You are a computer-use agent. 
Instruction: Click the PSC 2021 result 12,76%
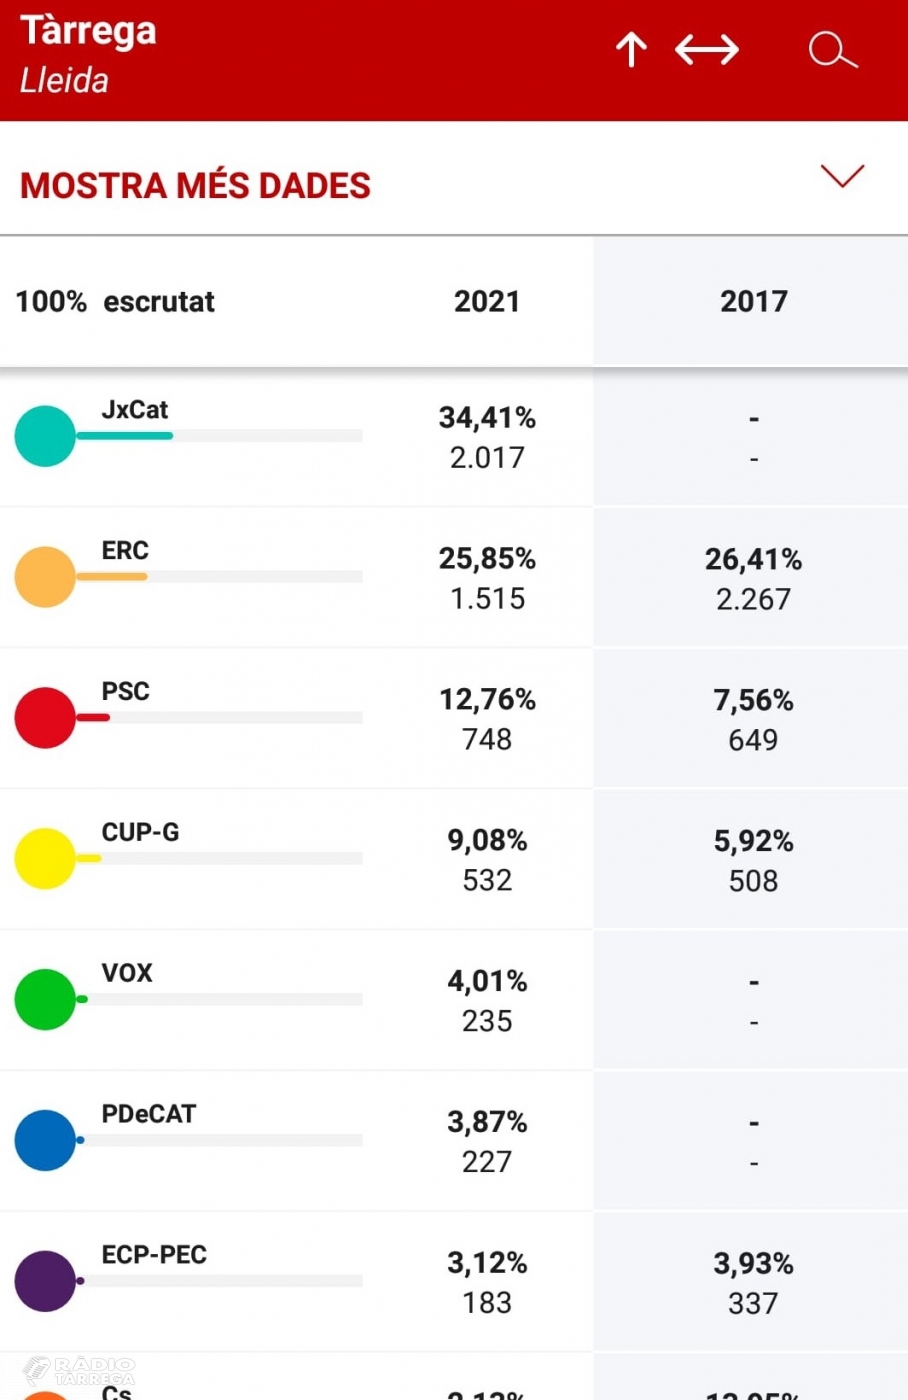(x=487, y=700)
